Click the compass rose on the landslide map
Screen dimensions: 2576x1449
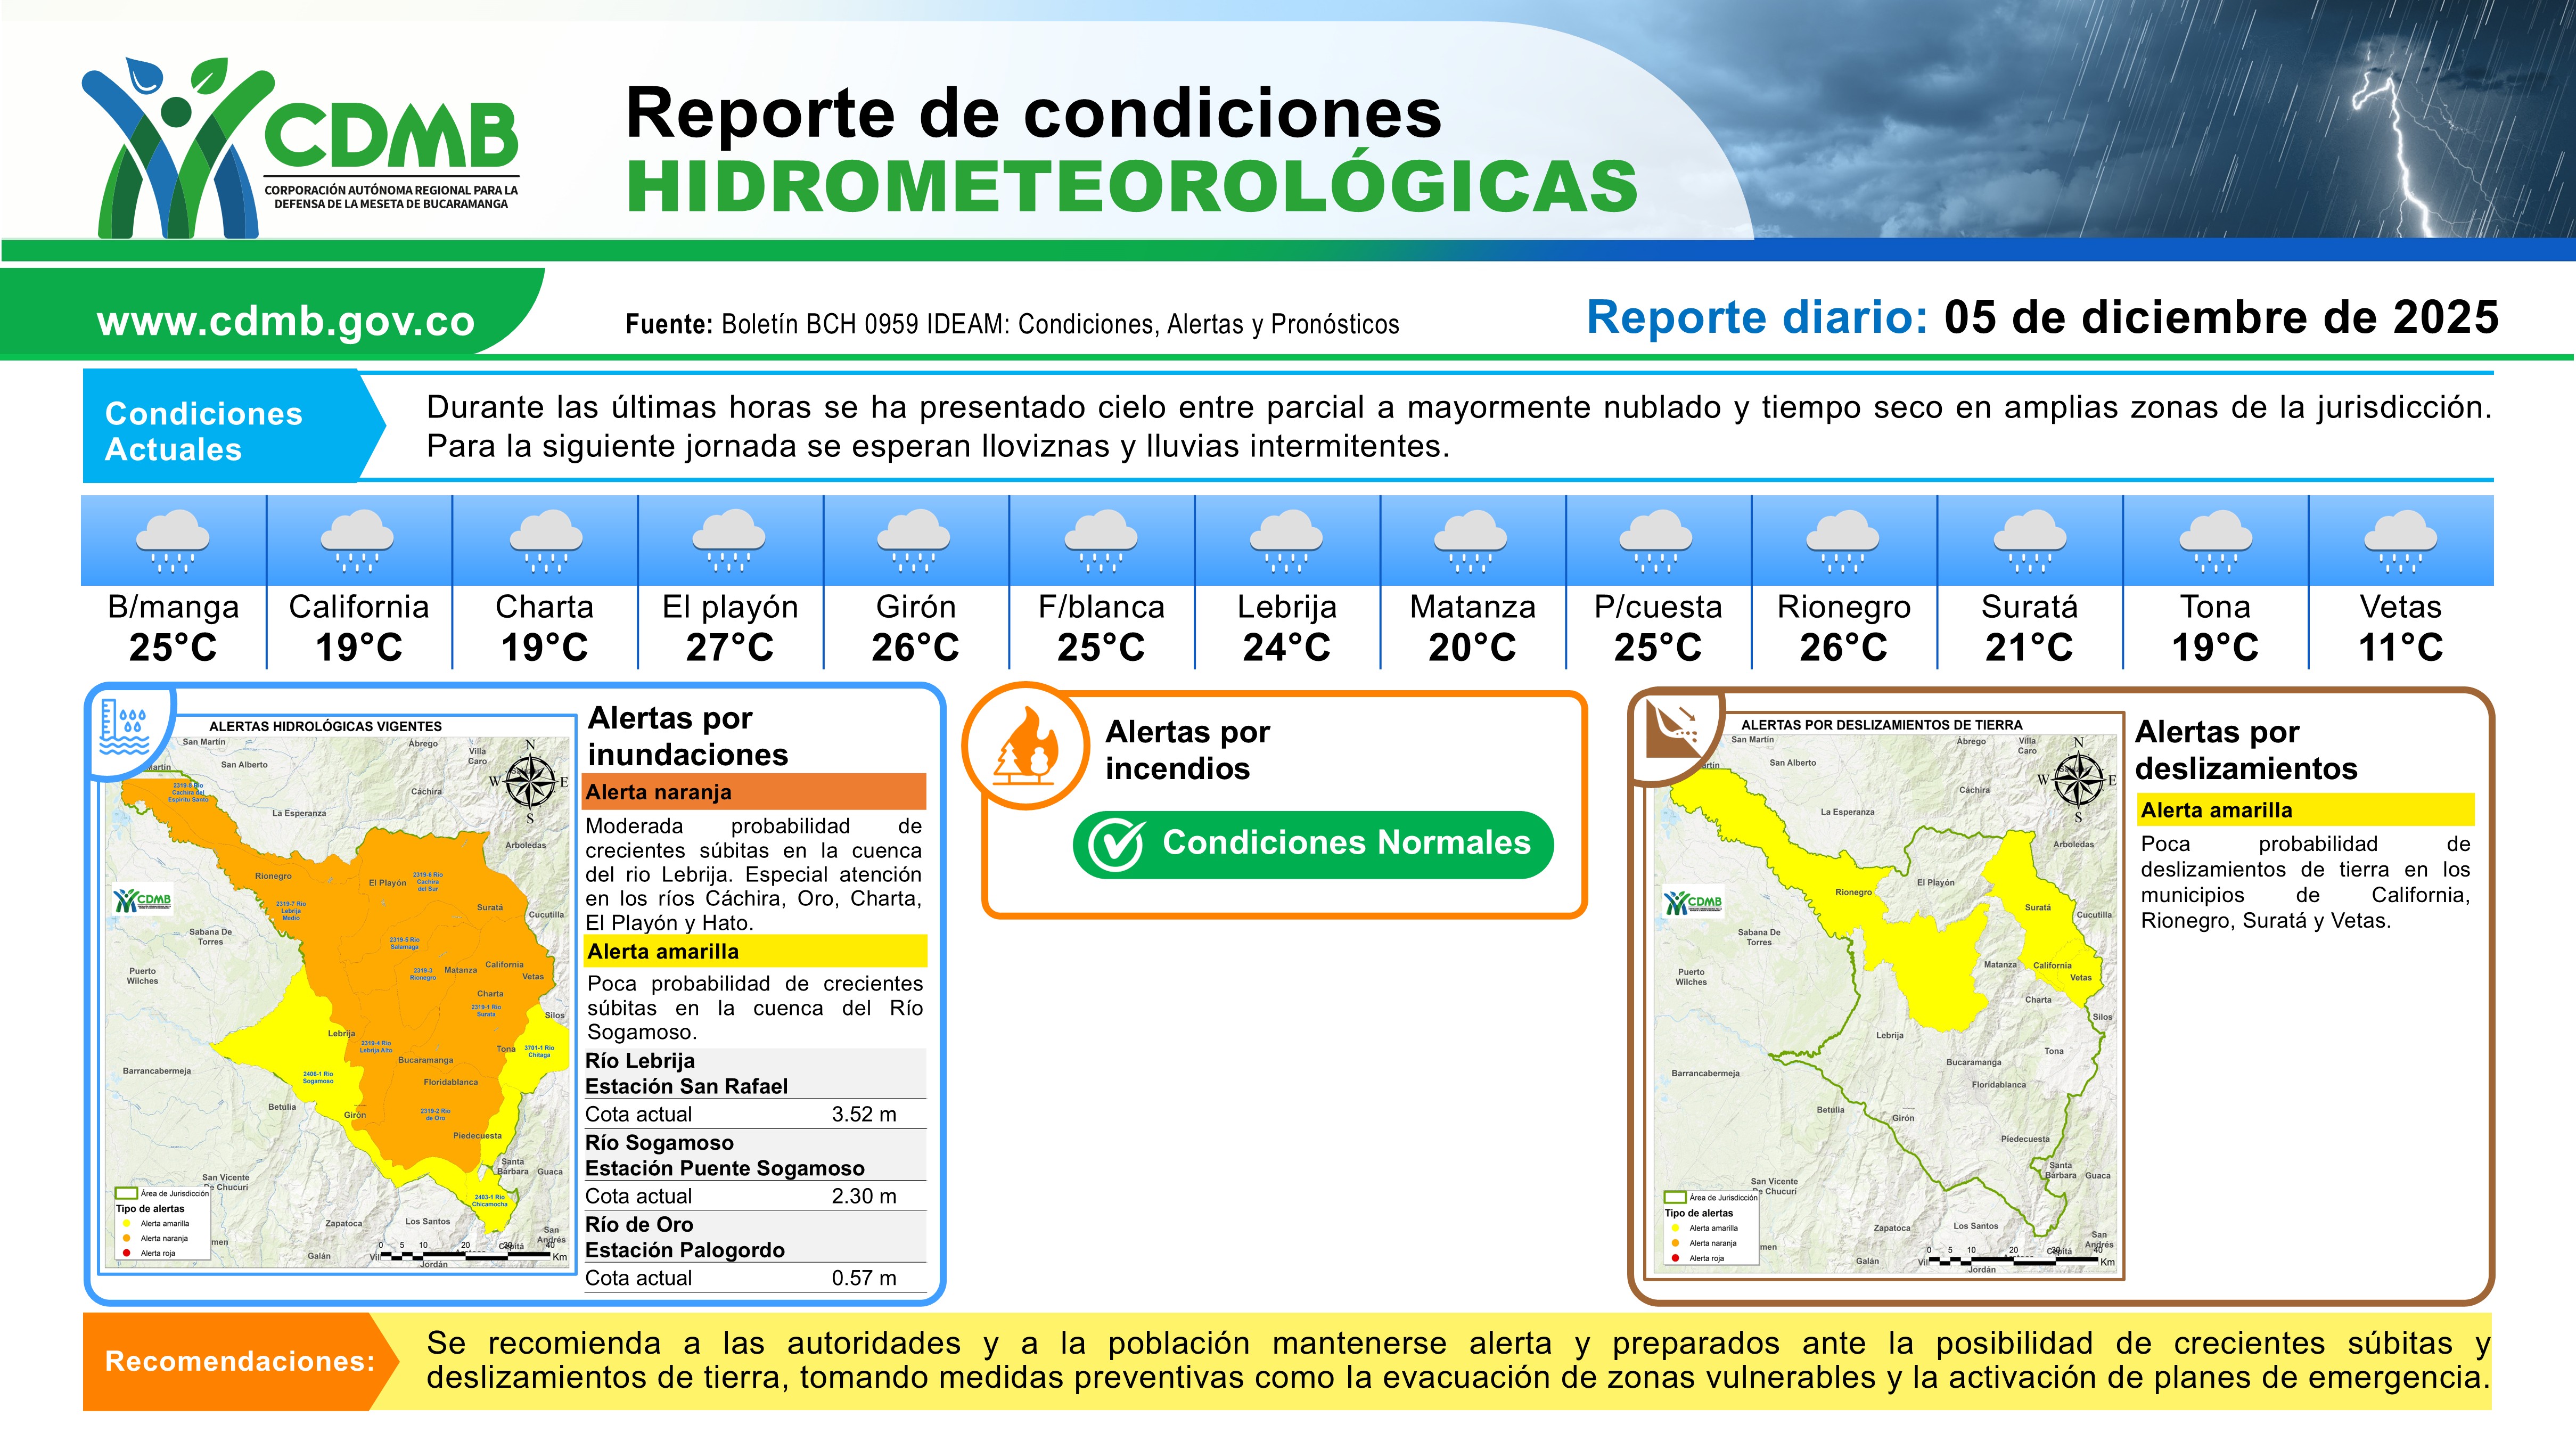pyautogui.click(x=2079, y=779)
